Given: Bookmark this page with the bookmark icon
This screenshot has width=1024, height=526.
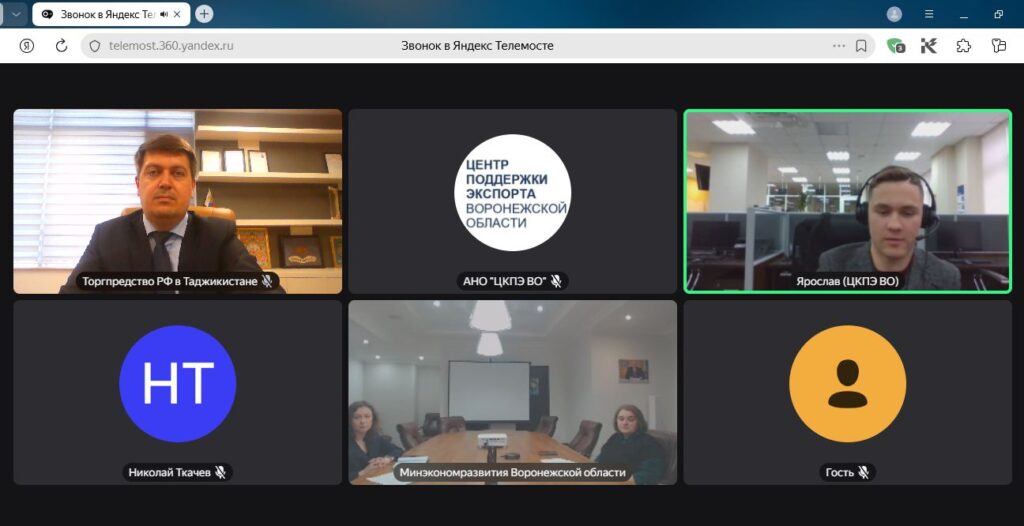Looking at the screenshot, I should [861, 45].
